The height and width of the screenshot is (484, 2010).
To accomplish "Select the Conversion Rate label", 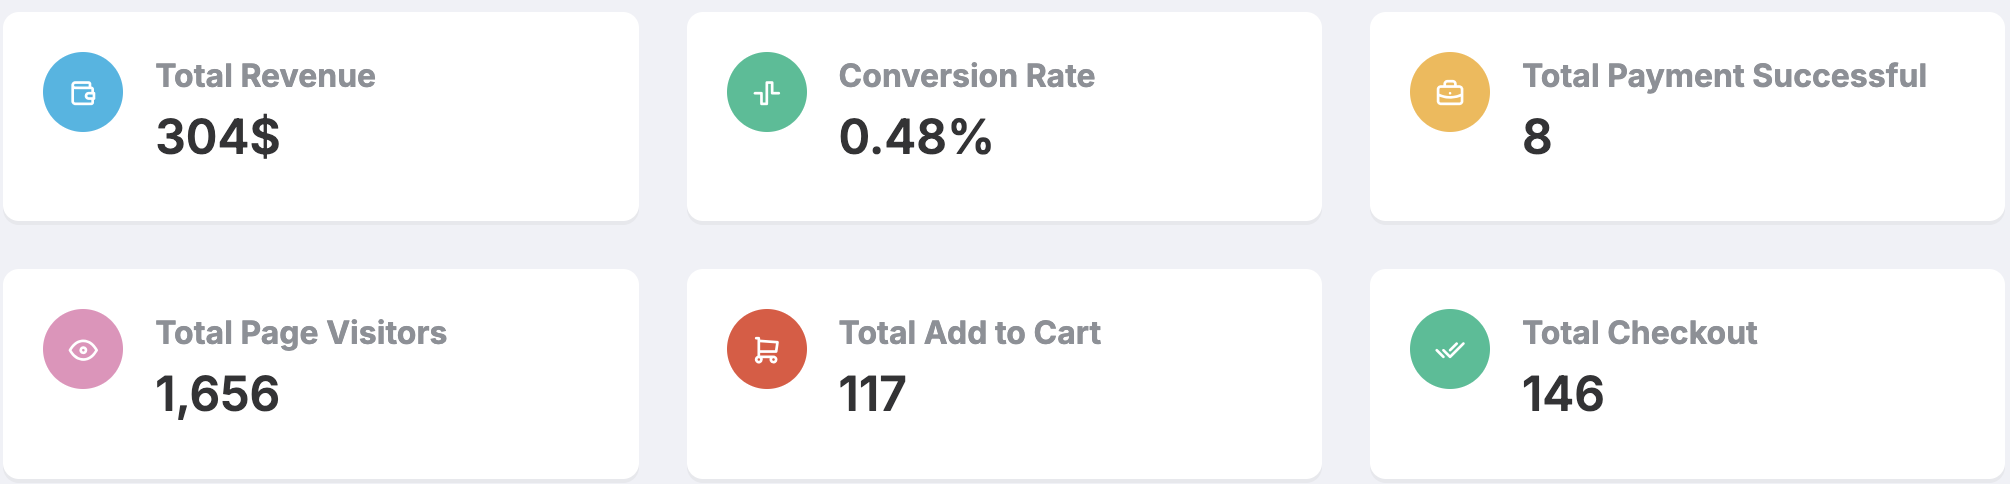I will pyautogui.click(x=967, y=76).
